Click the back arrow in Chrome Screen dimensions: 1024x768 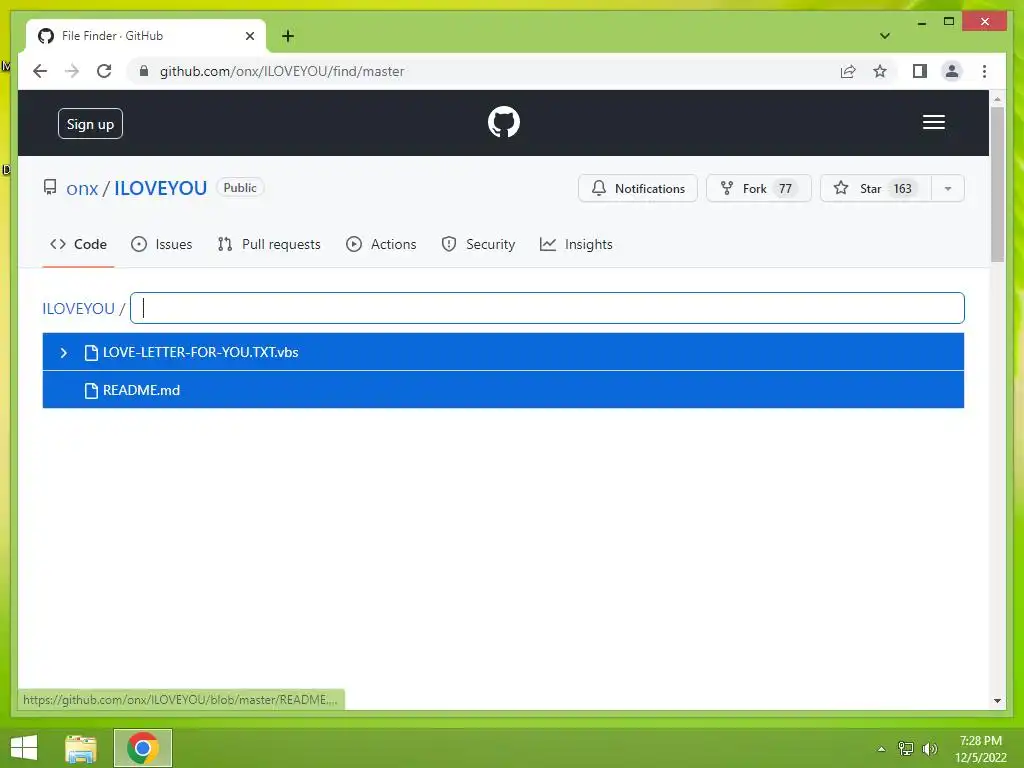tap(40, 71)
